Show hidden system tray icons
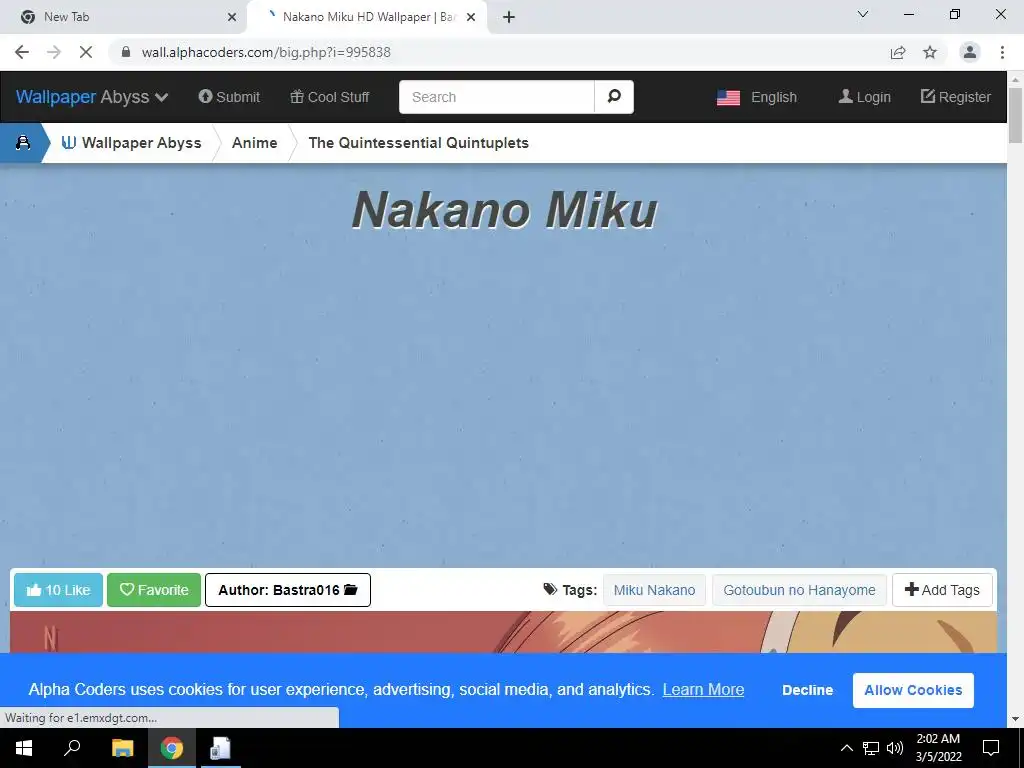 [846, 748]
